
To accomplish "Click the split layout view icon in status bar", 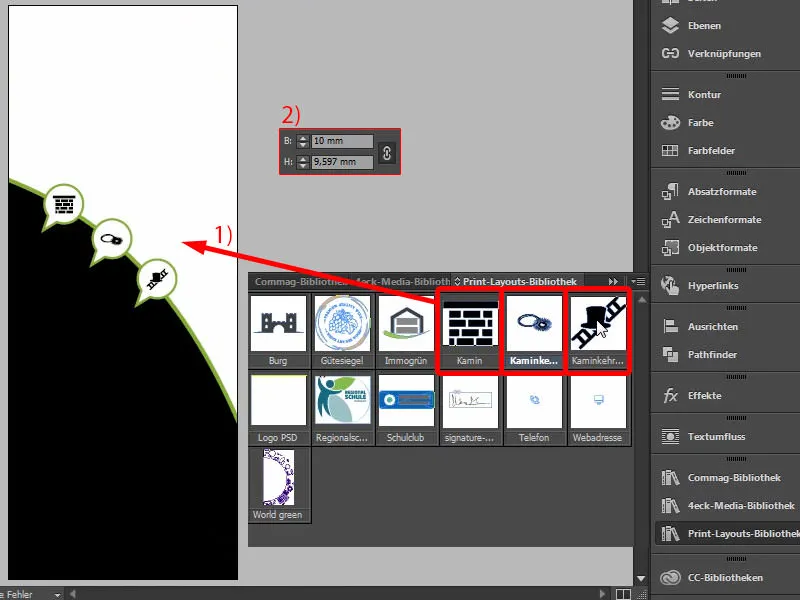I will (623, 594).
